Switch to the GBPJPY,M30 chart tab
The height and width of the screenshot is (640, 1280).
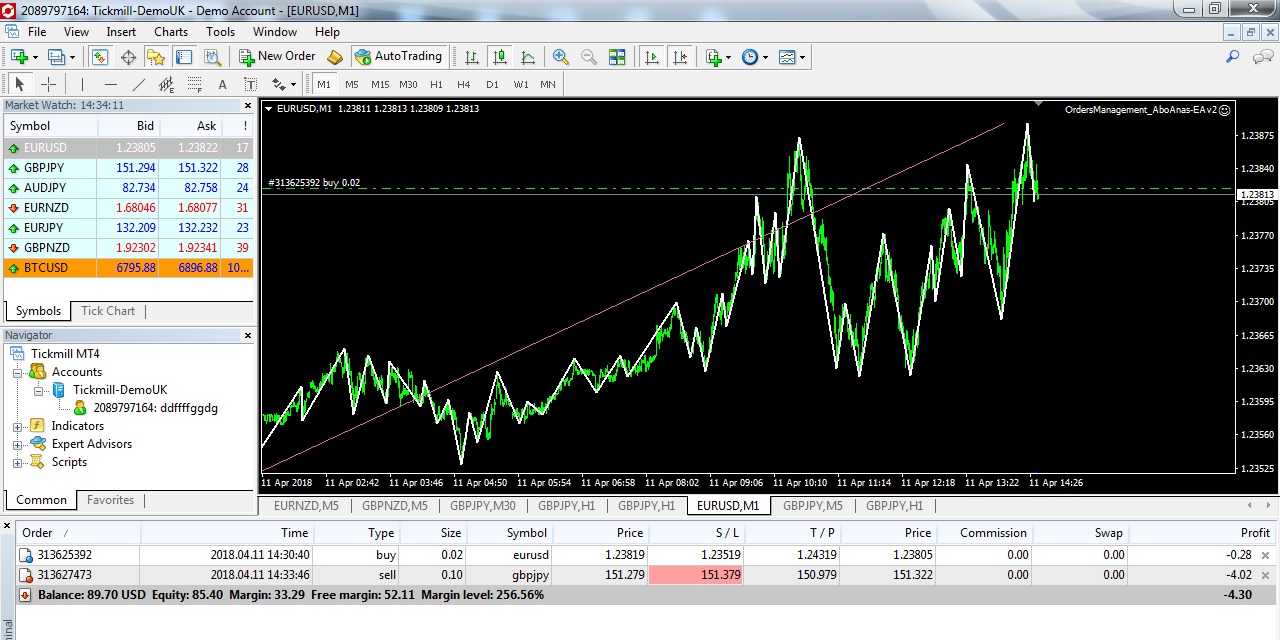483,506
